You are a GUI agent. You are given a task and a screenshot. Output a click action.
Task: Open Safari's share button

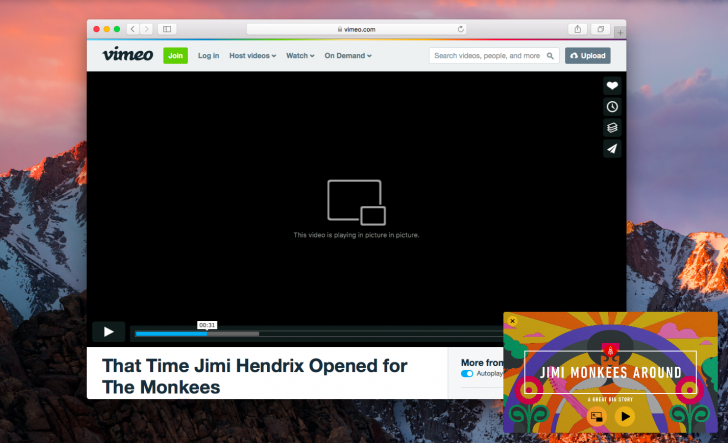coord(578,29)
